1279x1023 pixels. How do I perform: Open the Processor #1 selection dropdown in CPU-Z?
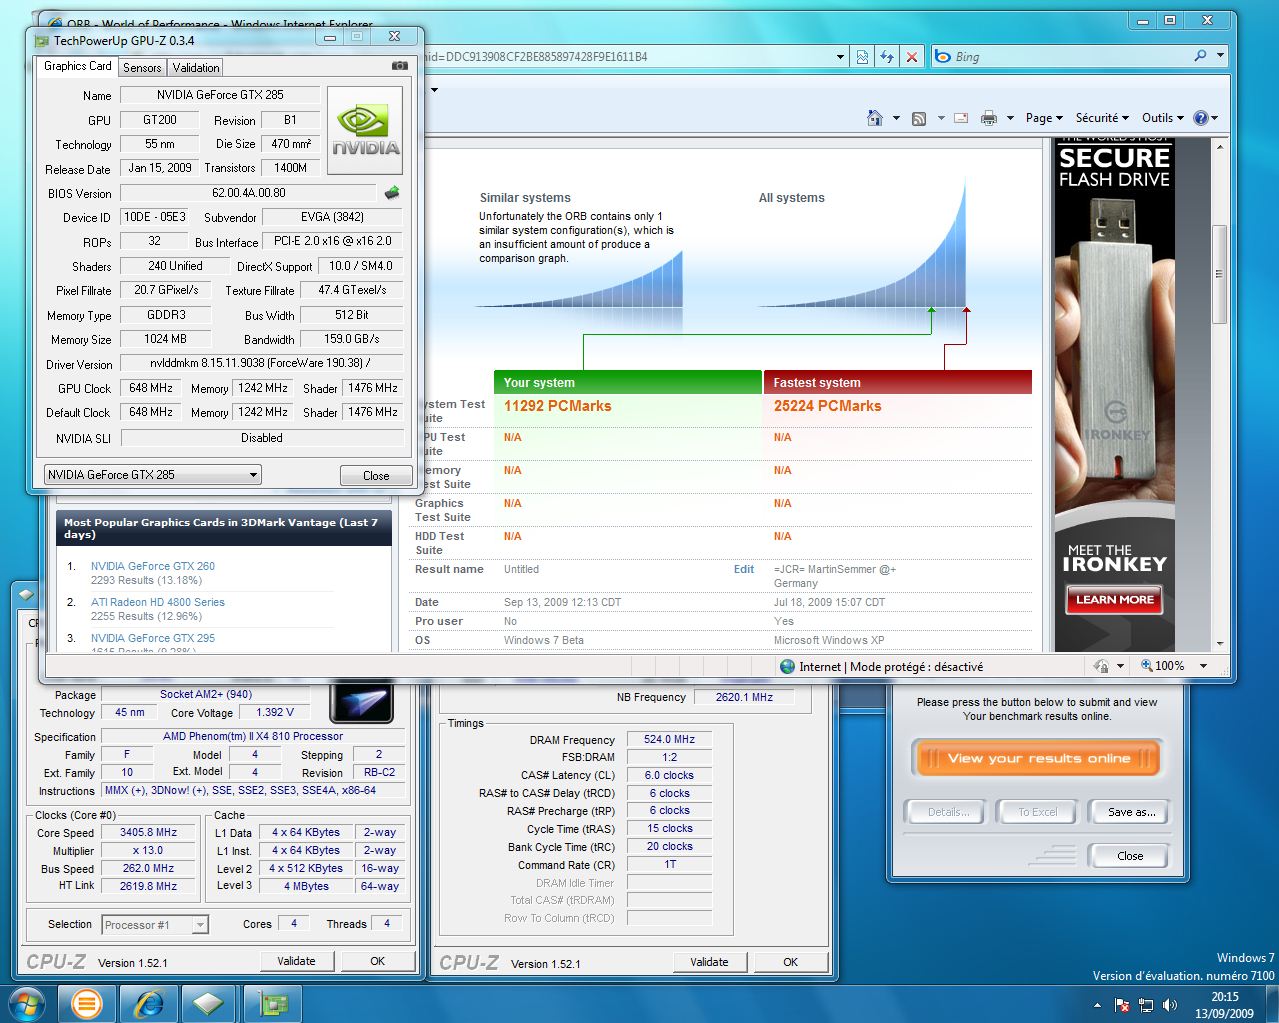(x=155, y=925)
